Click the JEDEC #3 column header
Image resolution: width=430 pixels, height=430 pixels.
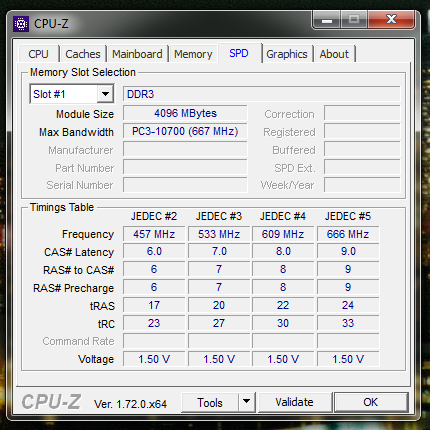tap(219, 216)
